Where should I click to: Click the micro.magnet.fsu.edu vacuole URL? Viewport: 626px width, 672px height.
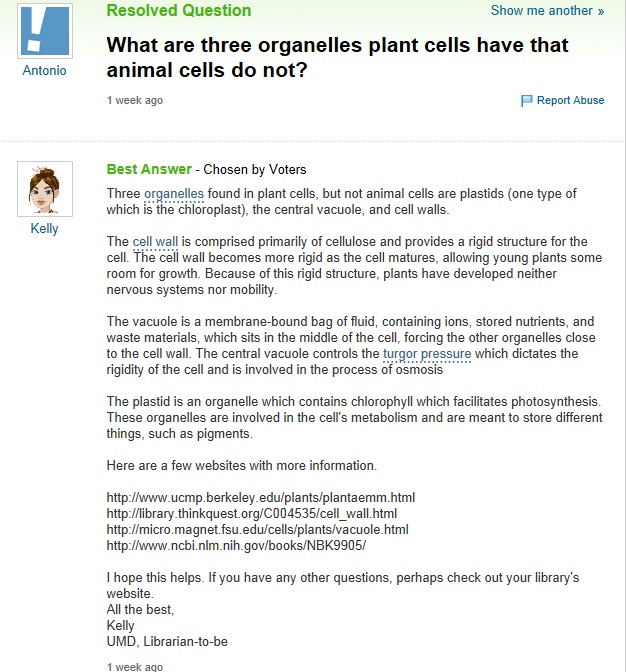258,529
